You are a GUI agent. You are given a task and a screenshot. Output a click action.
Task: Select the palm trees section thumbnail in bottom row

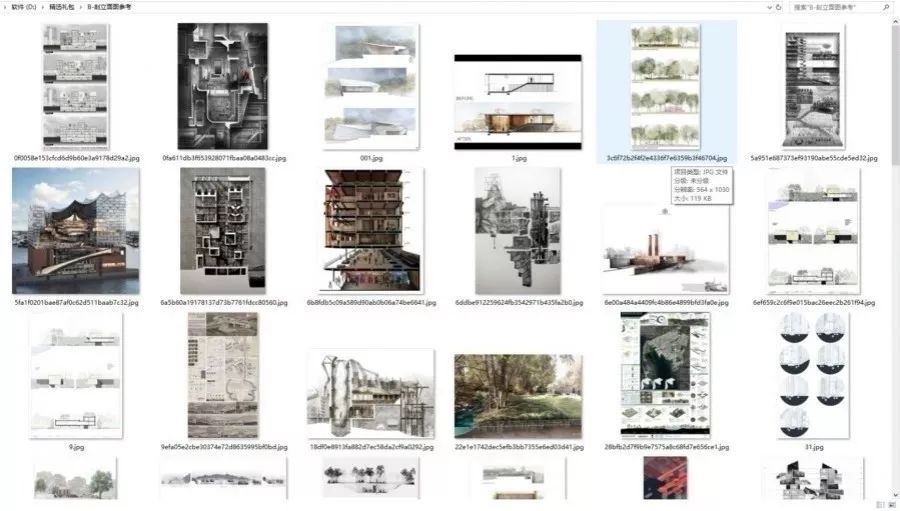pyautogui.click(x=371, y=478)
